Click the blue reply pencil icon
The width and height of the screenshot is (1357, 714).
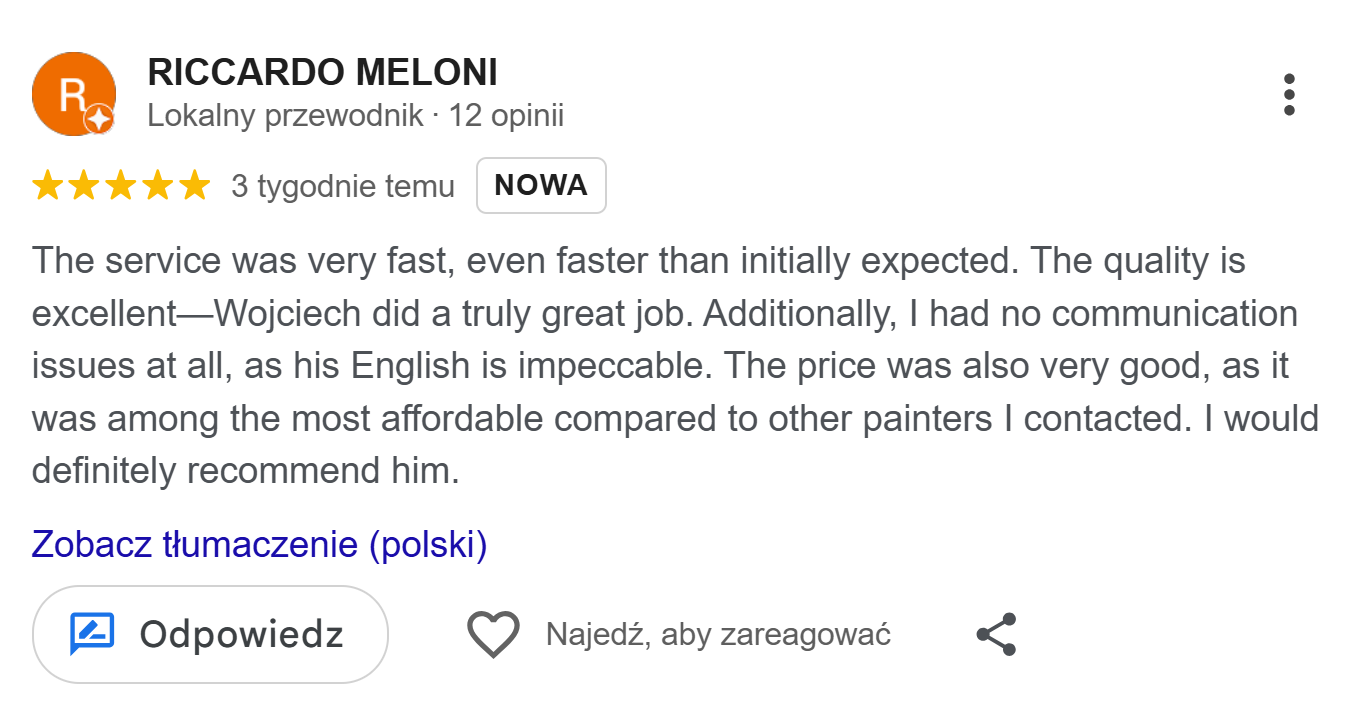92,634
